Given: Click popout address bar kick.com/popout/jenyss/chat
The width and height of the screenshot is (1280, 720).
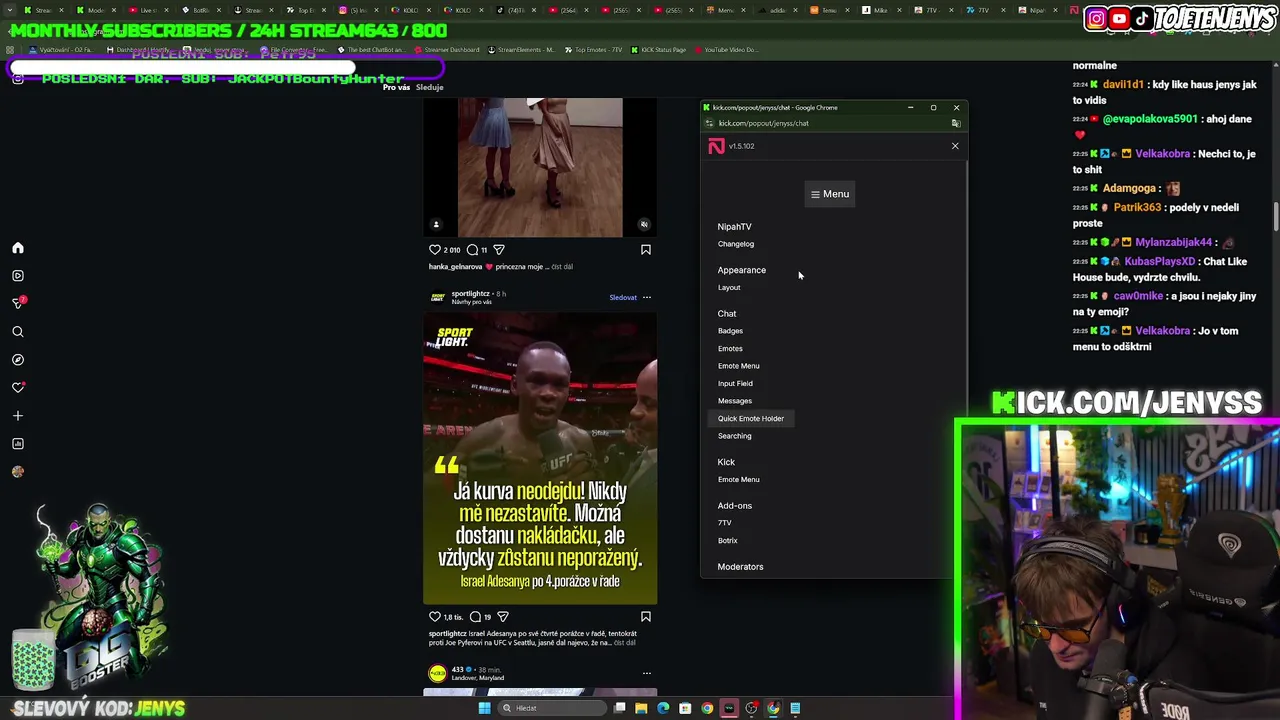Looking at the screenshot, I should point(764,123).
